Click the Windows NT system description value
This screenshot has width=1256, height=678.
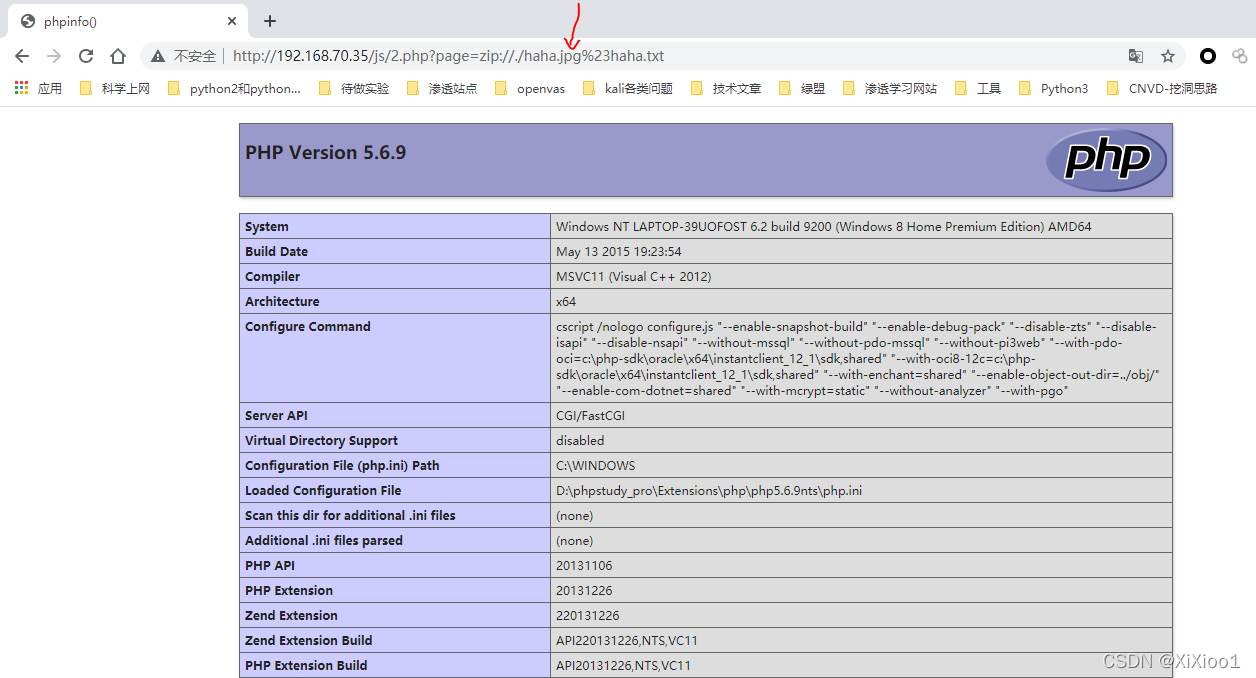(x=824, y=227)
